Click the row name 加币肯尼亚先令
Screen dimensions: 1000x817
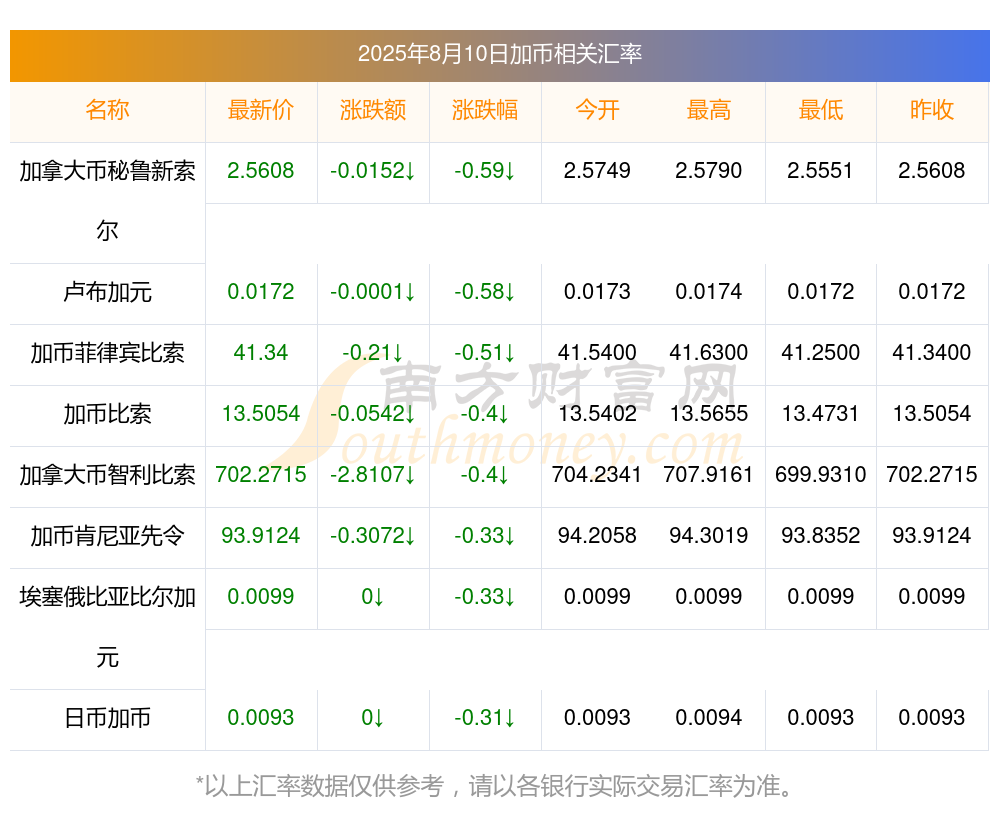tap(107, 536)
